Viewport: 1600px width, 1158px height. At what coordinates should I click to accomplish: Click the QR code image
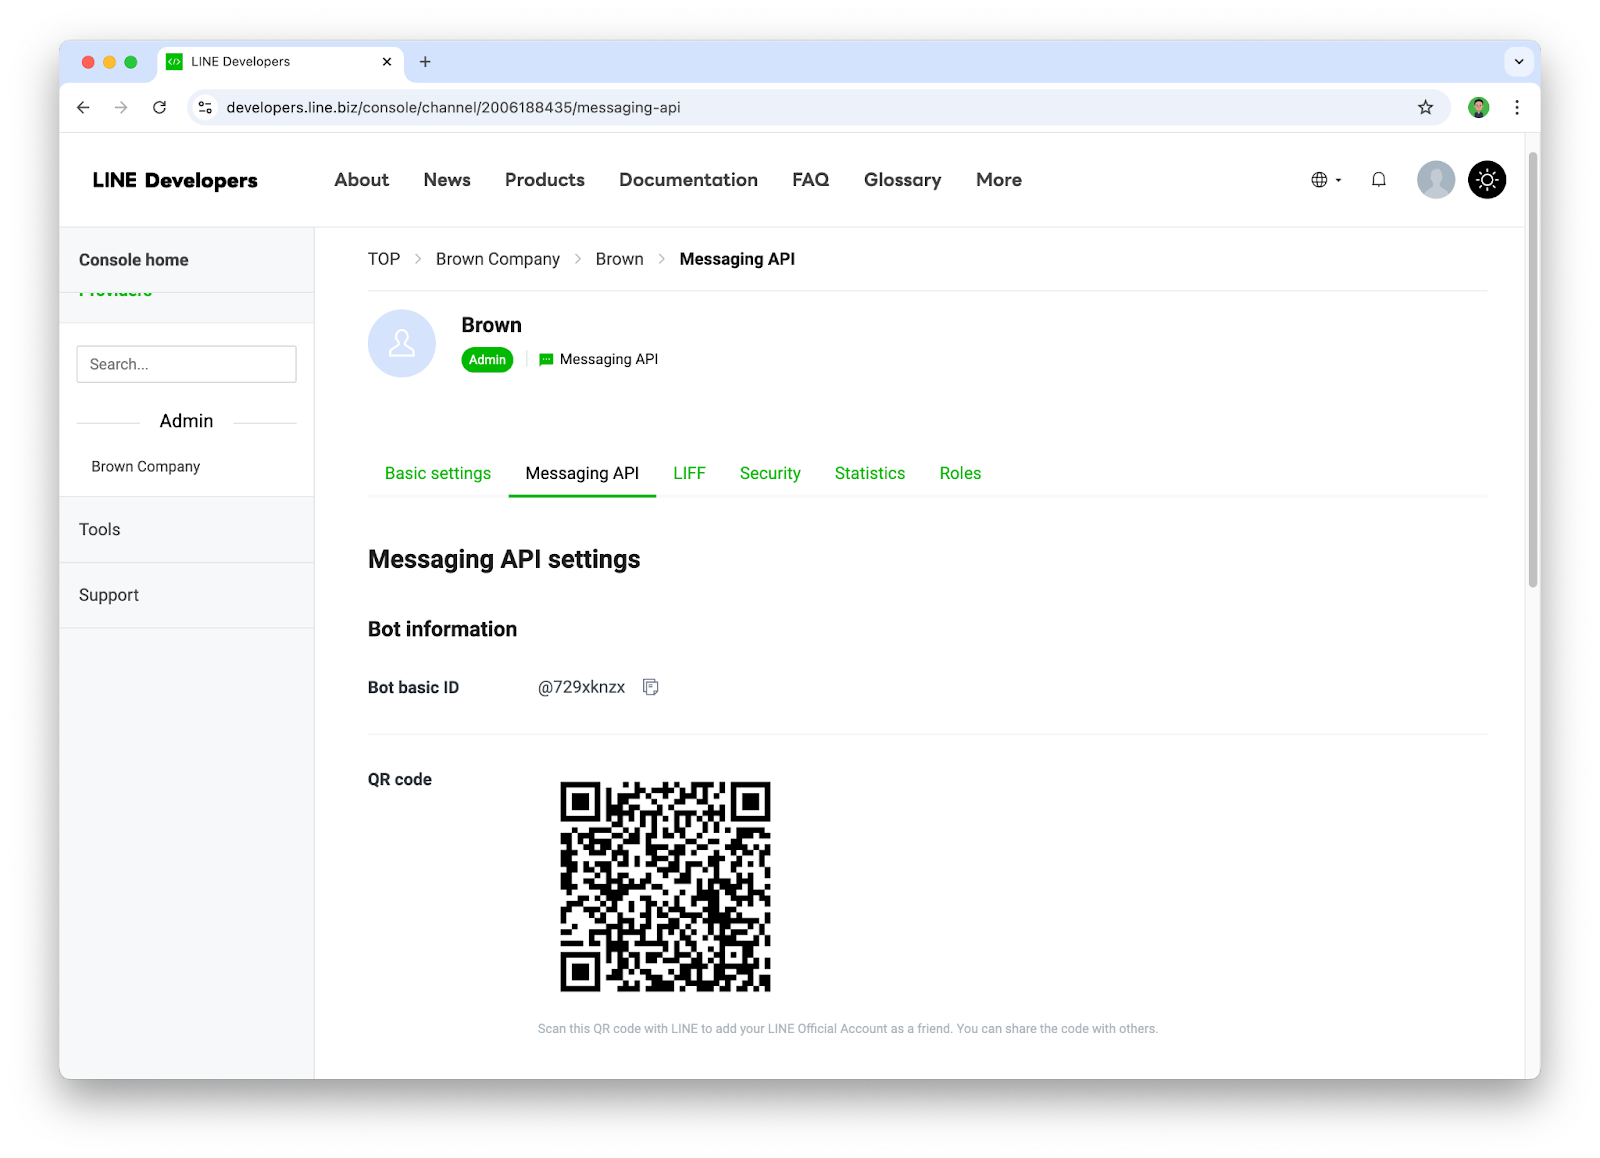point(665,887)
